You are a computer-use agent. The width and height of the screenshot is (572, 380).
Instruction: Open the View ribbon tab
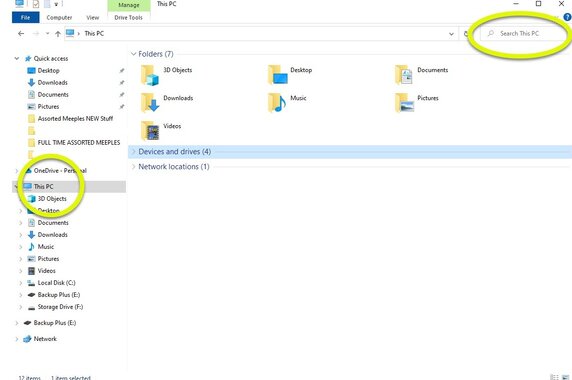[x=93, y=18]
